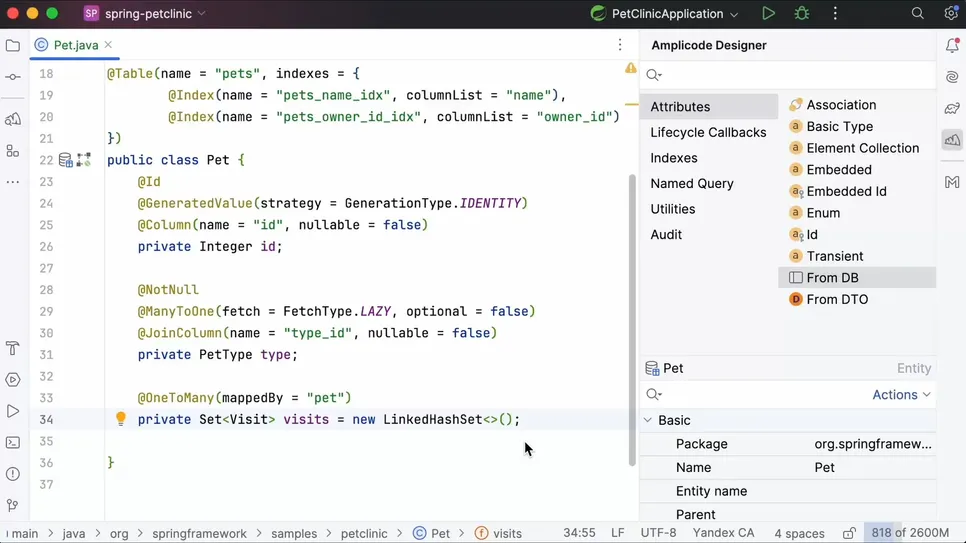Open the Actions dropdown in Pet entity panel

coord(901,394)
